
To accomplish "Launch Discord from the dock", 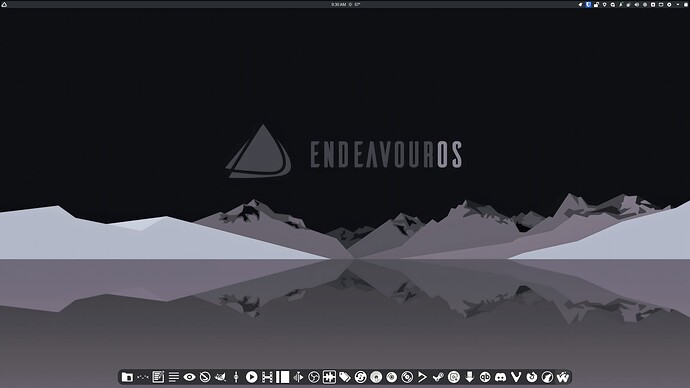I will (500, 377).
